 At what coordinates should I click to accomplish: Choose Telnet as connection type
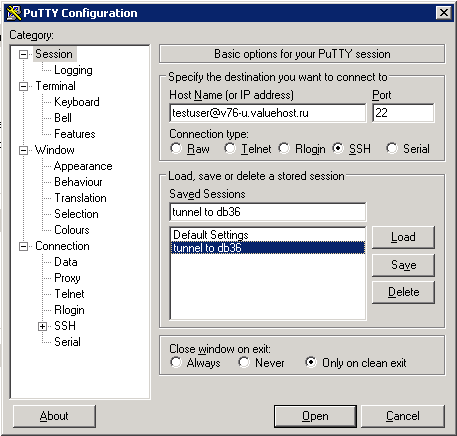(230, 148)
